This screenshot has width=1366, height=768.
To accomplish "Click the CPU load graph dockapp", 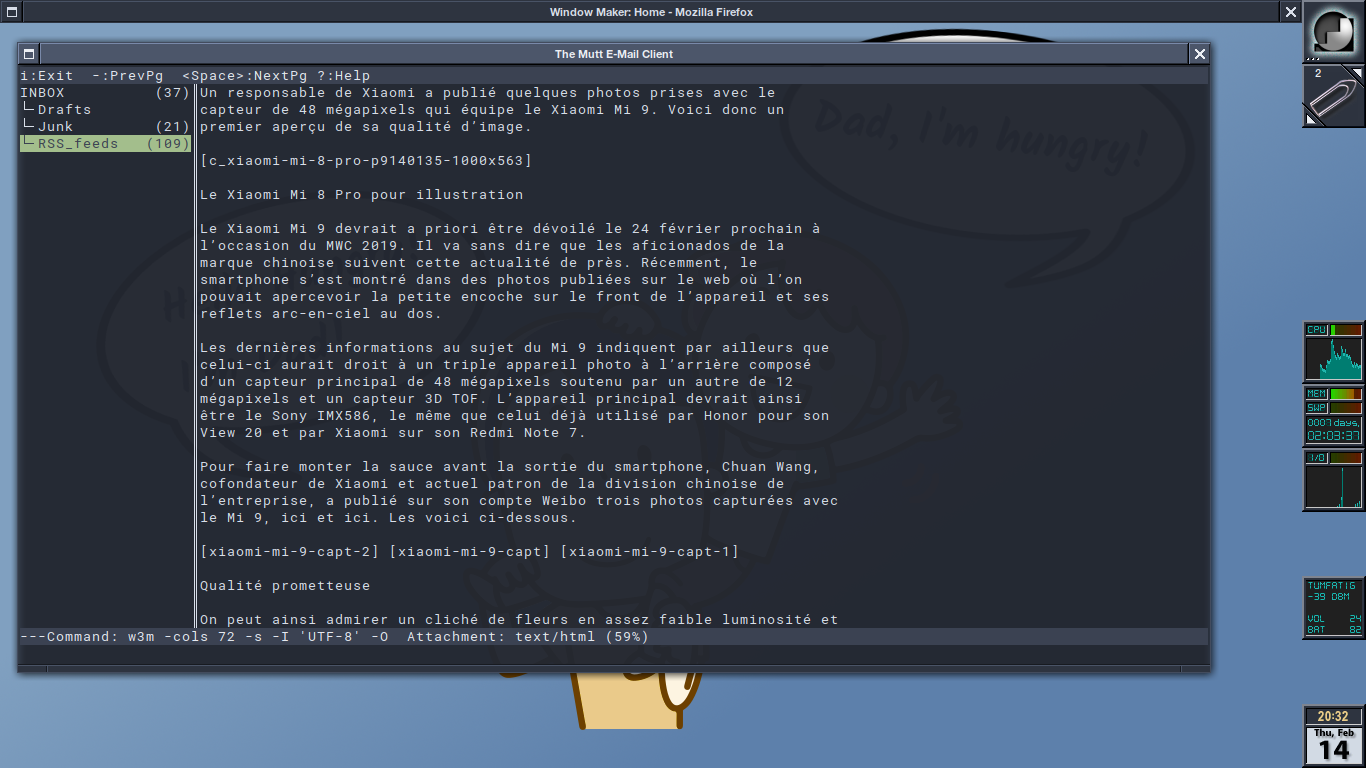I will [1334, 359].
